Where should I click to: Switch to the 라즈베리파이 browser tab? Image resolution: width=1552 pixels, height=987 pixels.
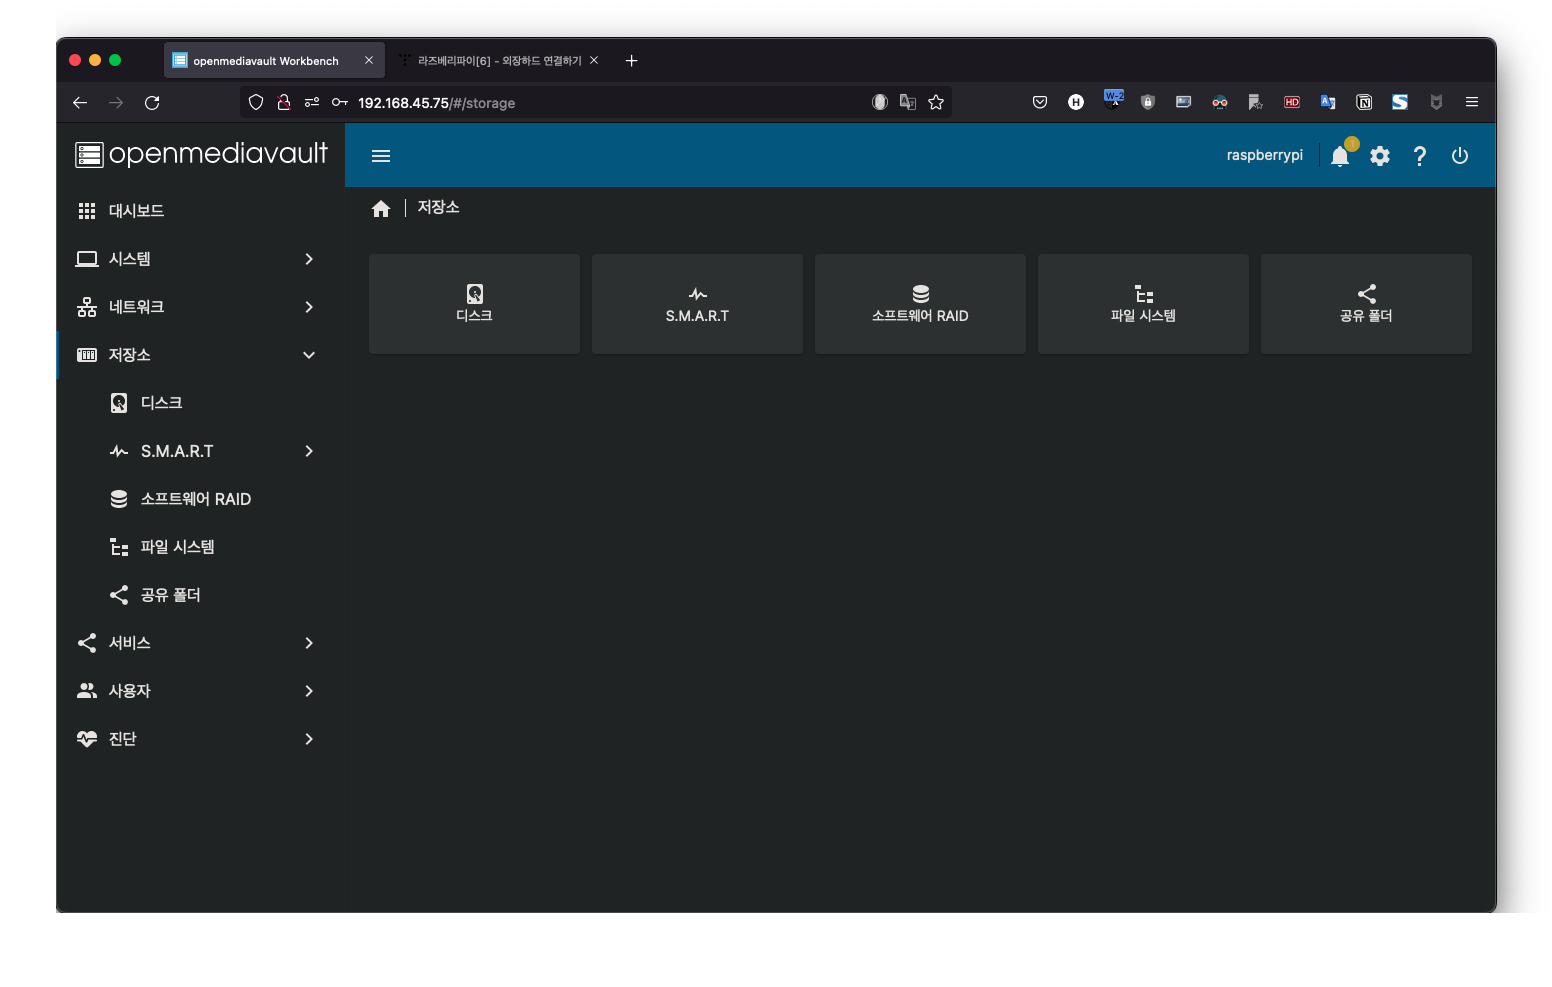pyautogui.click(x=499, y=61)
